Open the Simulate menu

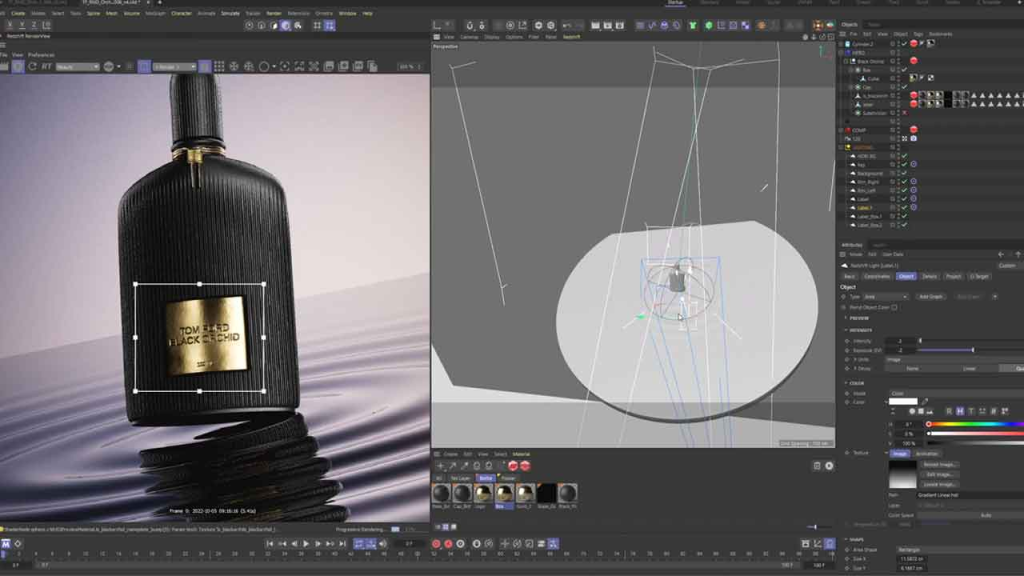click(x=230, y=13)
